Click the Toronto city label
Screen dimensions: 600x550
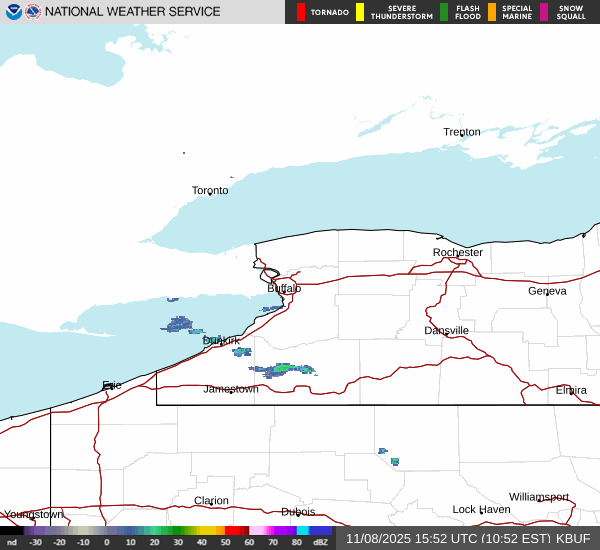coord(210,190)
